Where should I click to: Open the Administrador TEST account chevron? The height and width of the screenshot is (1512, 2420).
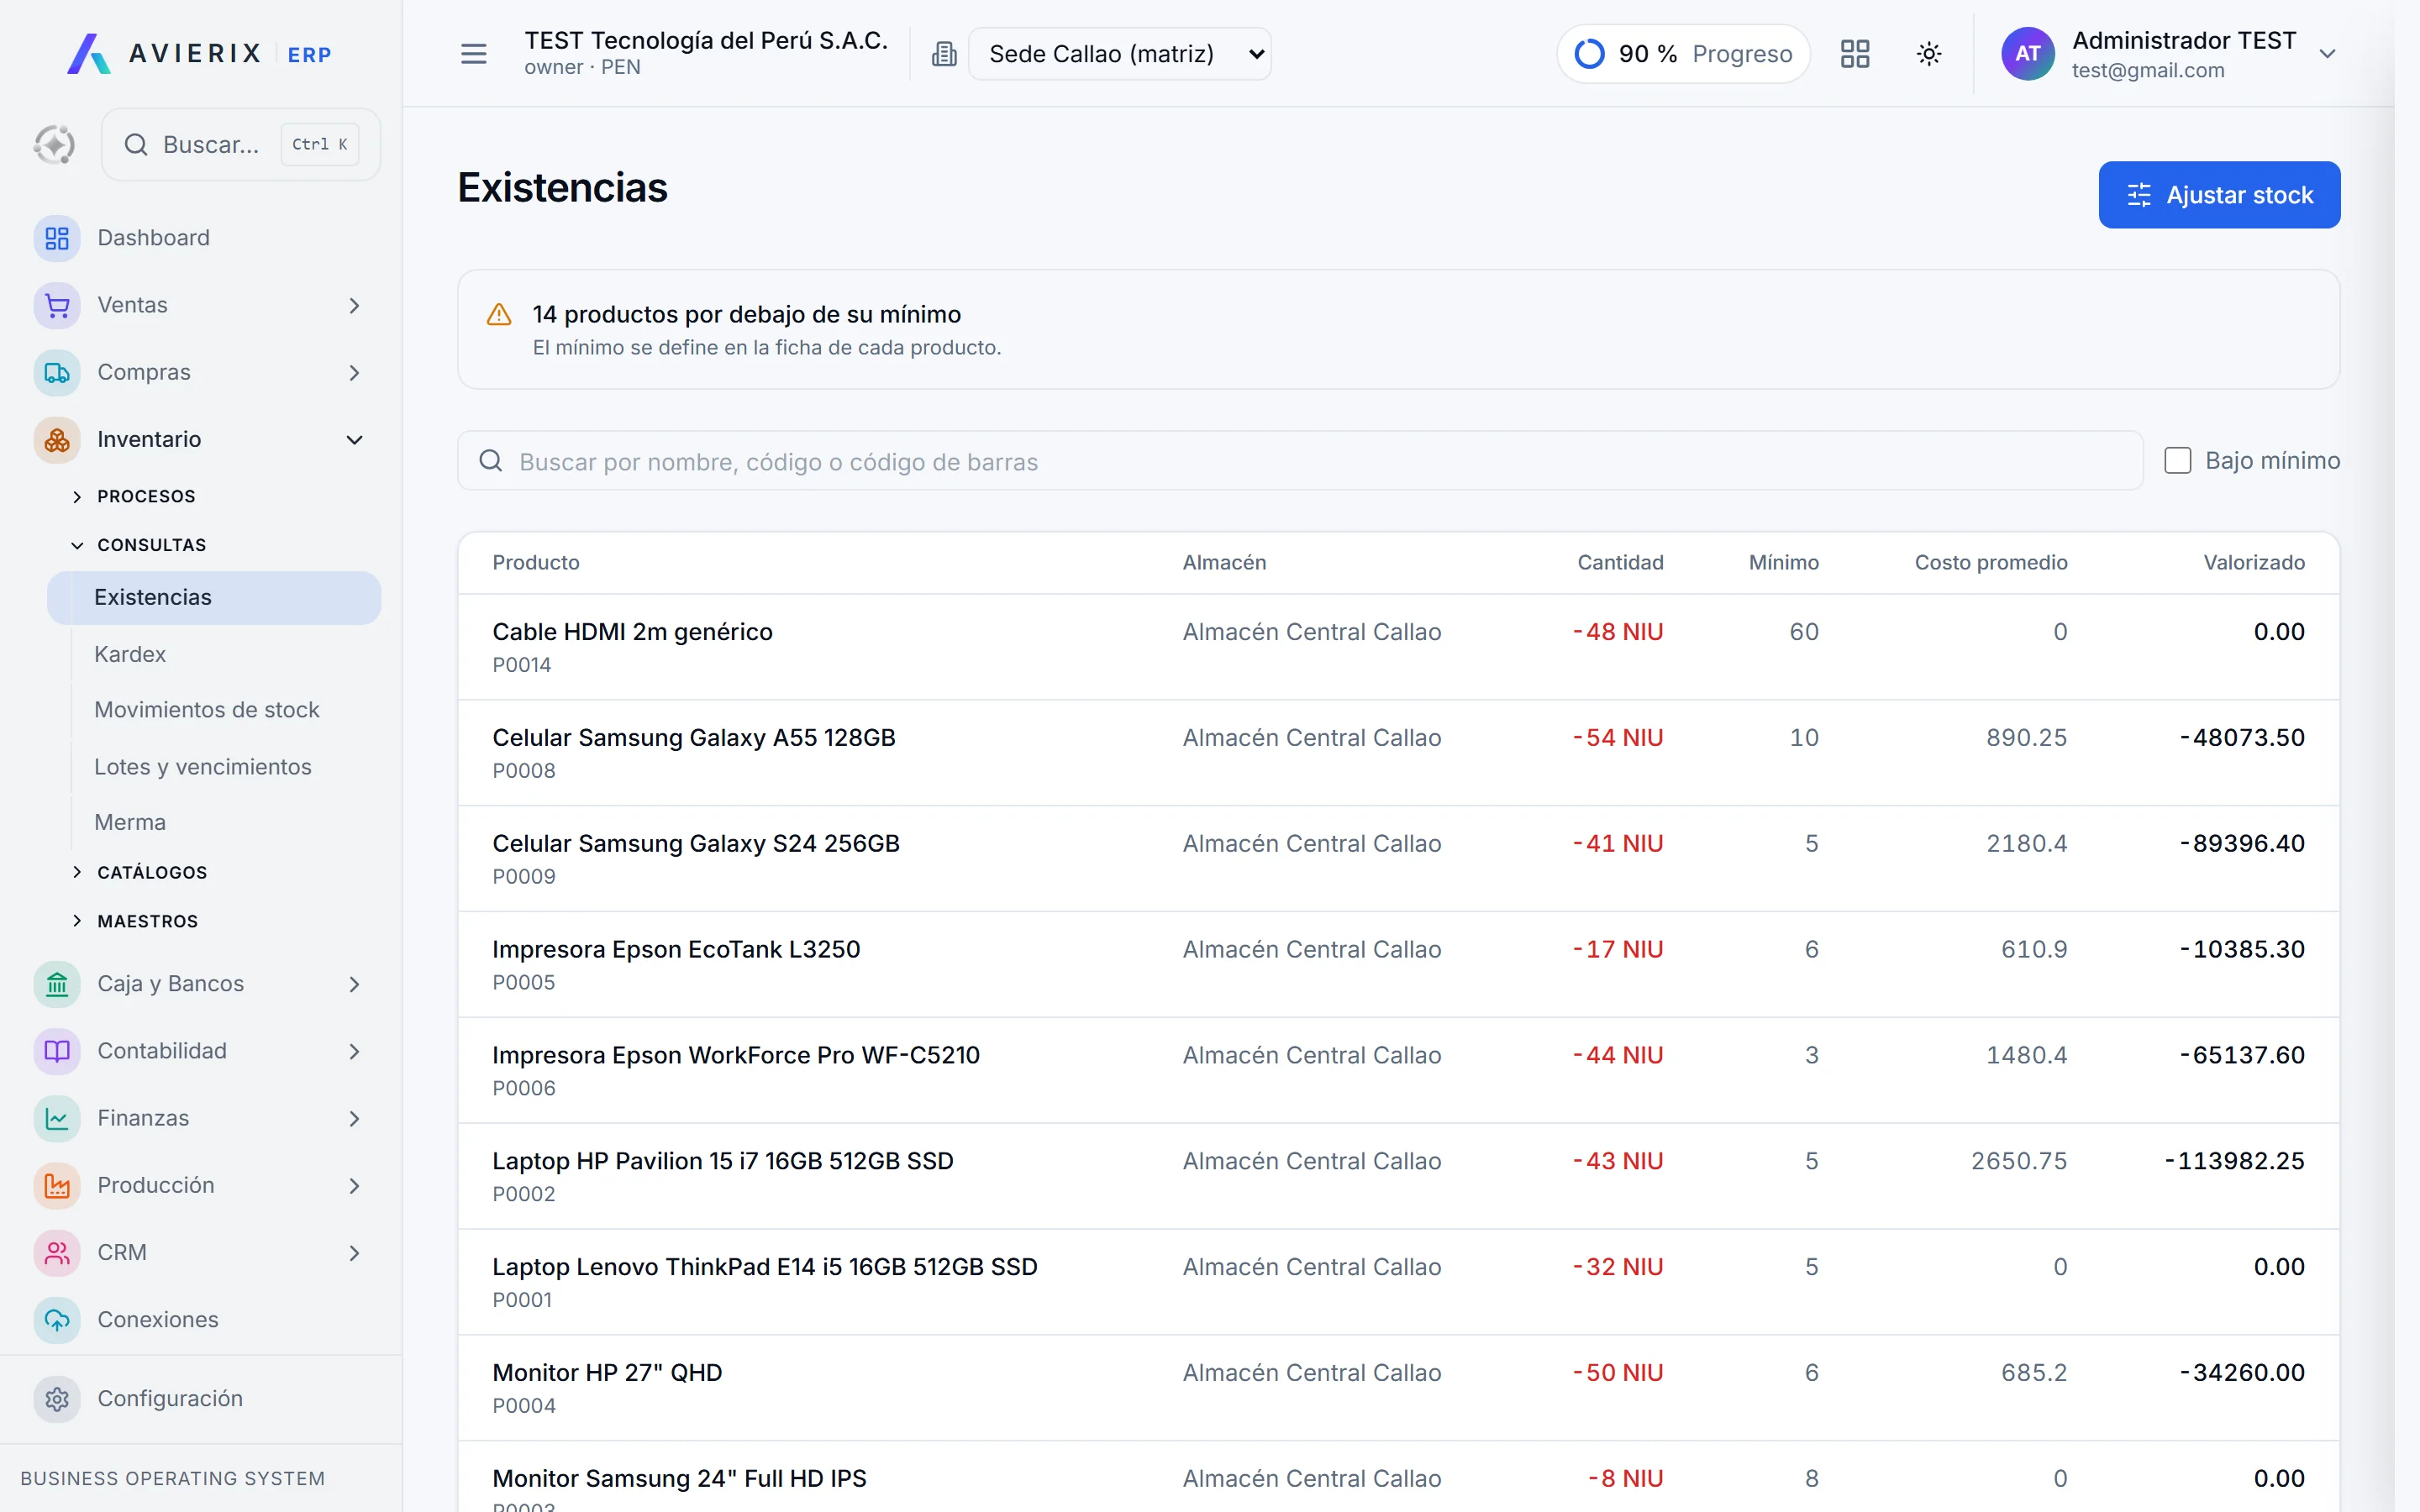2328,54
